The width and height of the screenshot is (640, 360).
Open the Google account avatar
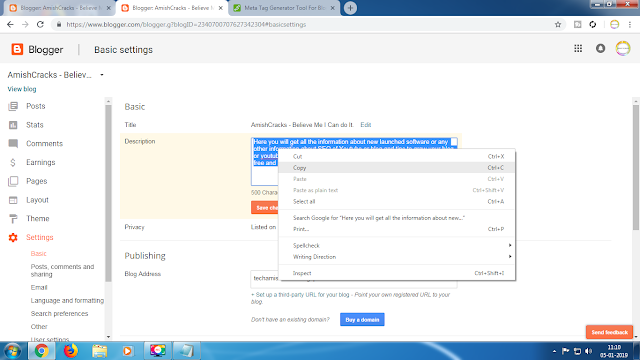pos(623,49)
